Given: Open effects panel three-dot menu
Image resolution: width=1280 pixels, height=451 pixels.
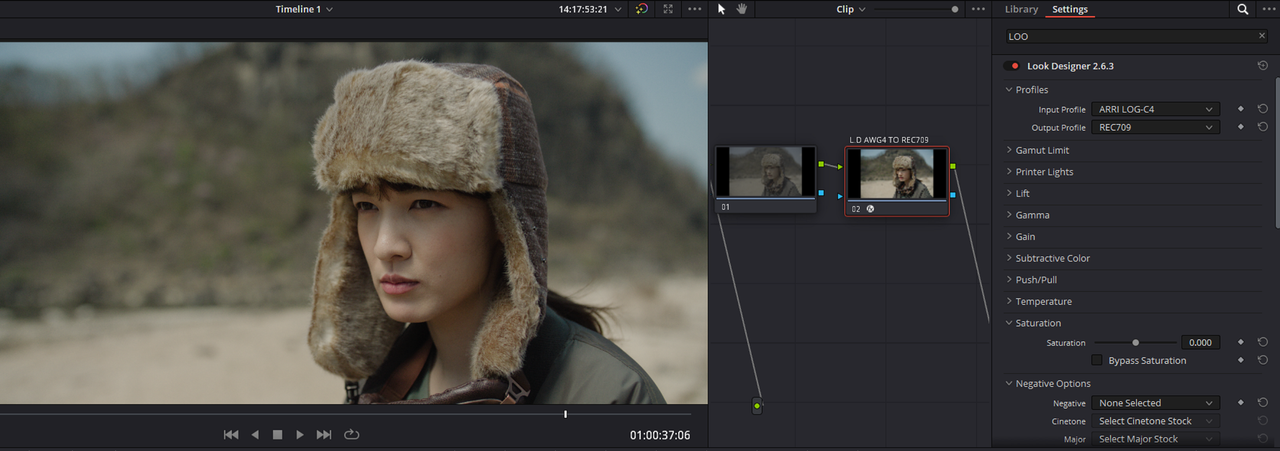Looking at the screenshot, I should (x=1270, y=9).
